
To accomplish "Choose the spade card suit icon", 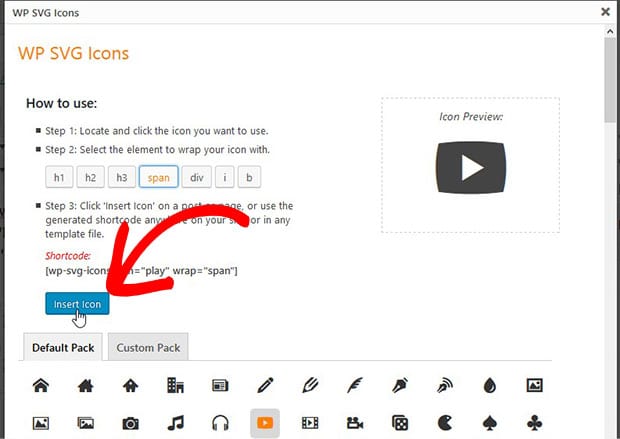I will (x=490, y=423).
